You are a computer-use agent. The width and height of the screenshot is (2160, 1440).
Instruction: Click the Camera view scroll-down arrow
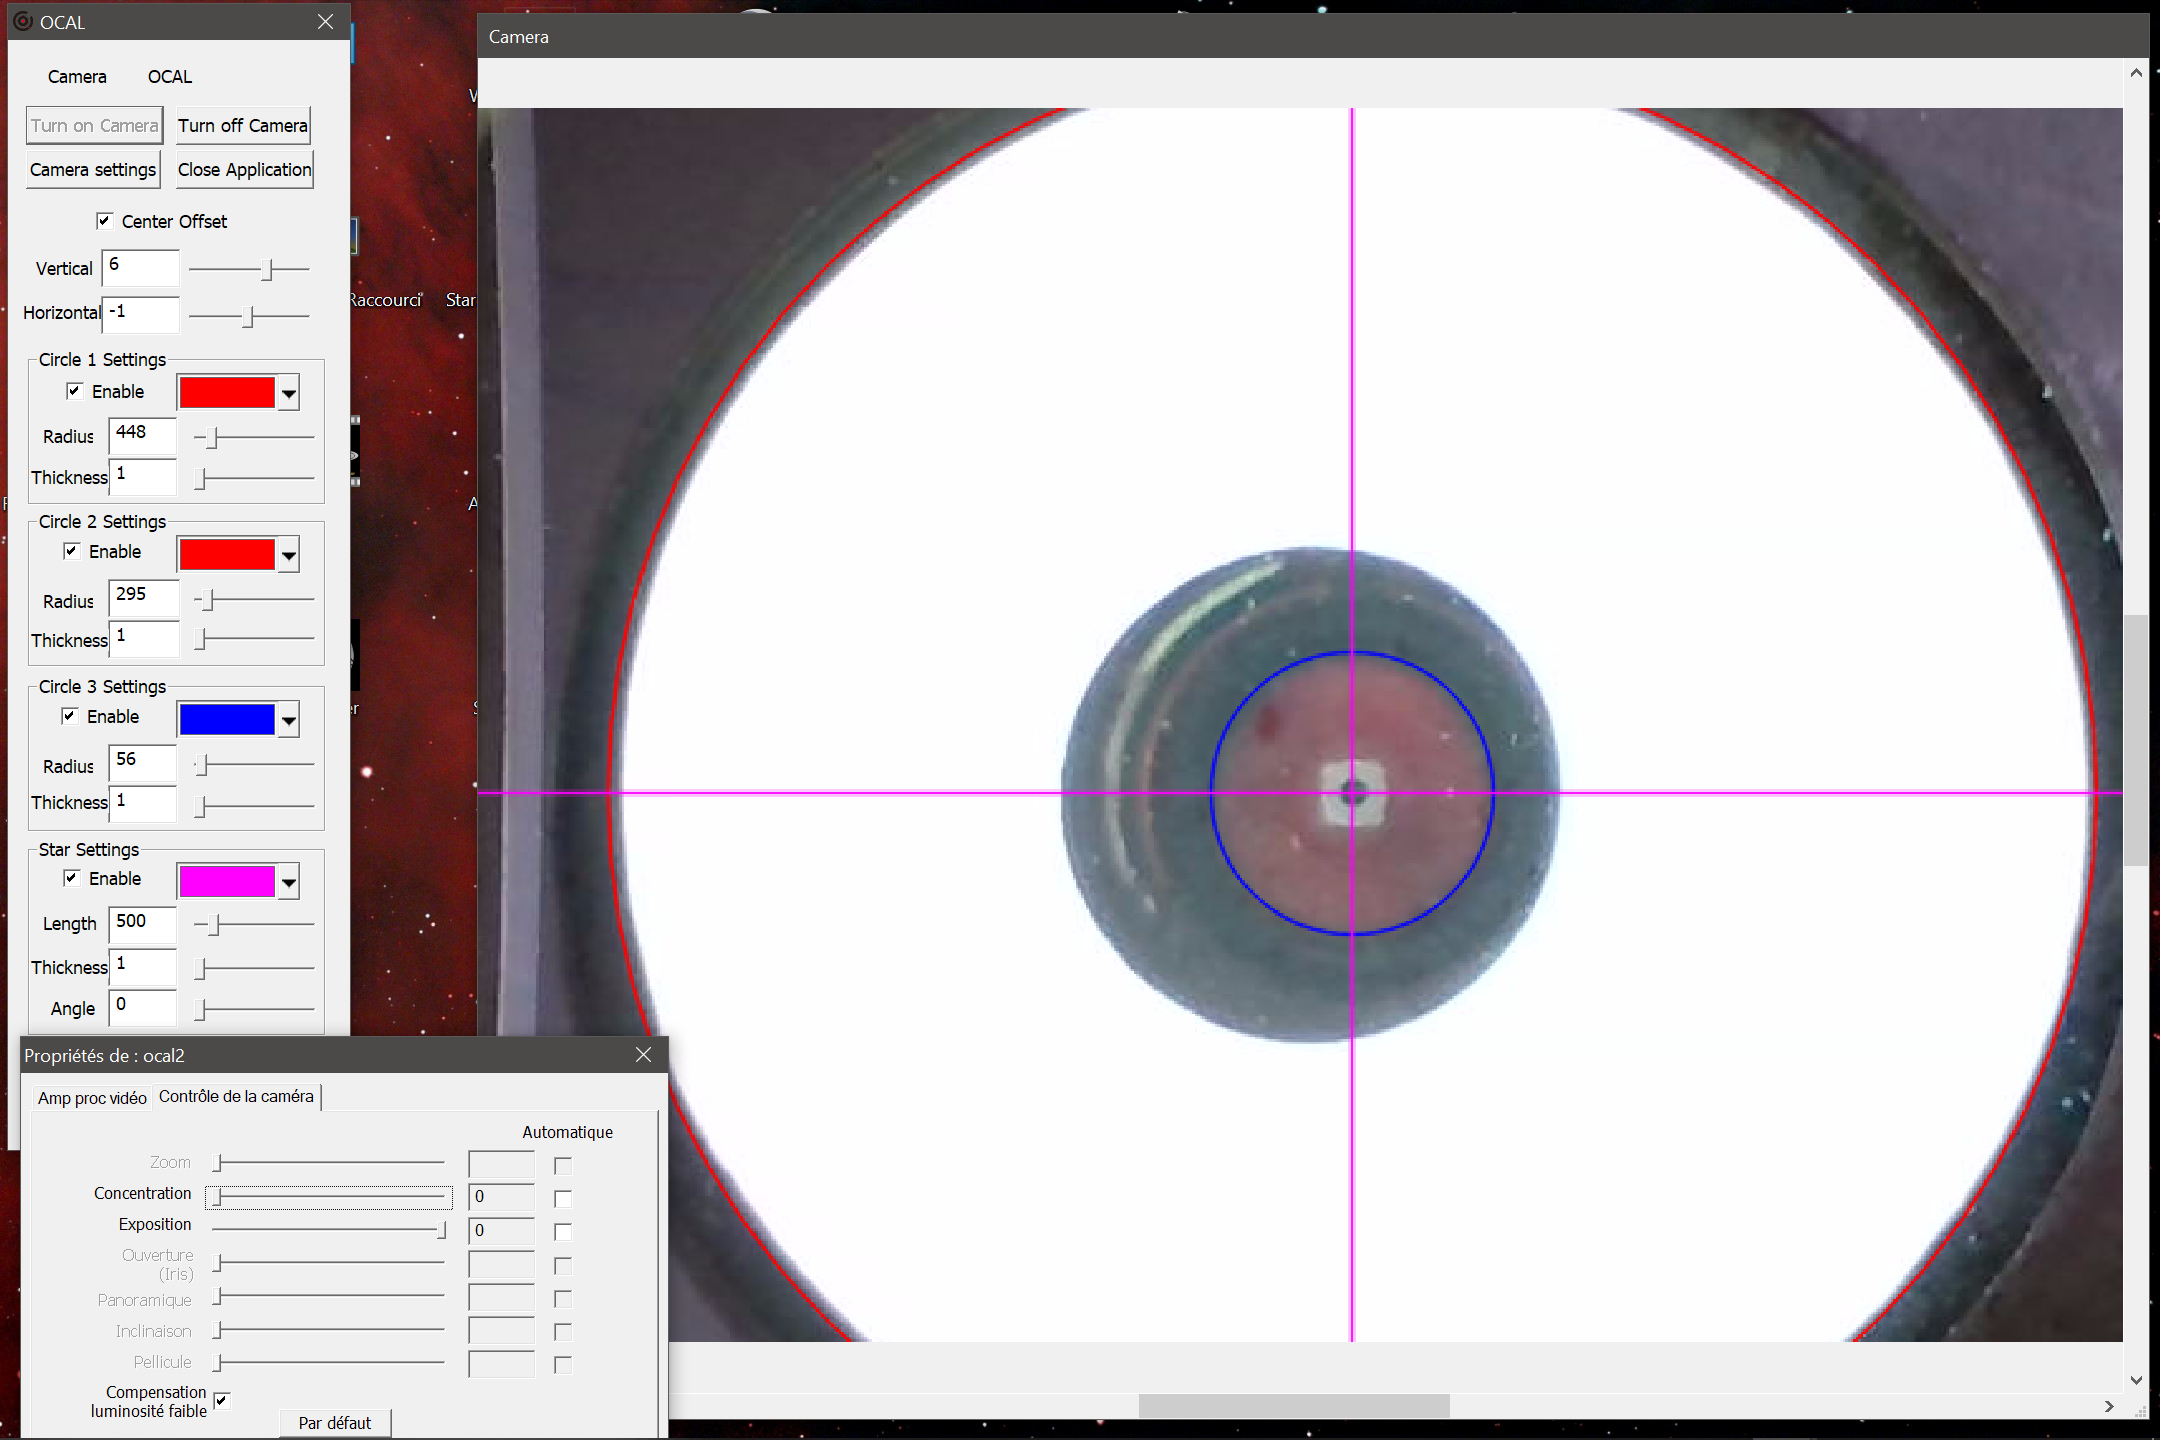2136,1380
